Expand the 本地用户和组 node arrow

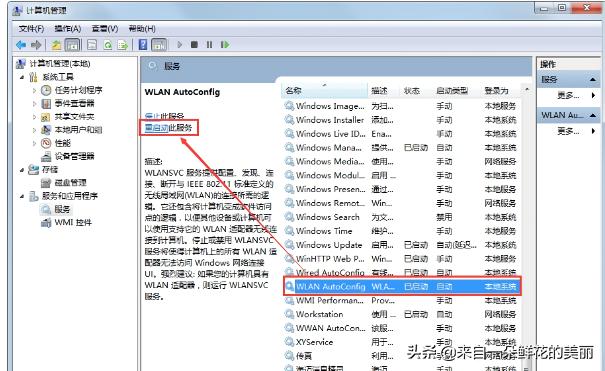34,130
